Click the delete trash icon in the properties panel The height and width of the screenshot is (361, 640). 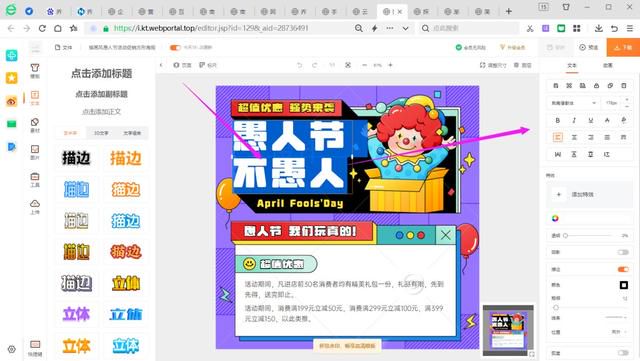(x=624, y=85)
